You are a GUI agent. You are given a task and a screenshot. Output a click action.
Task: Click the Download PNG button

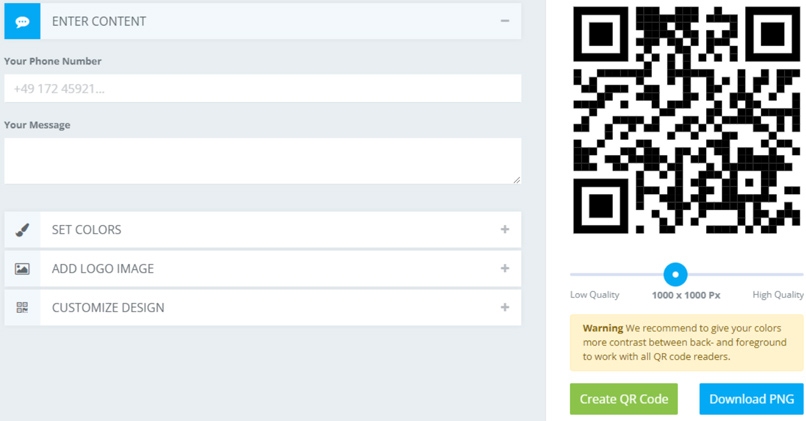click(752, 399)
